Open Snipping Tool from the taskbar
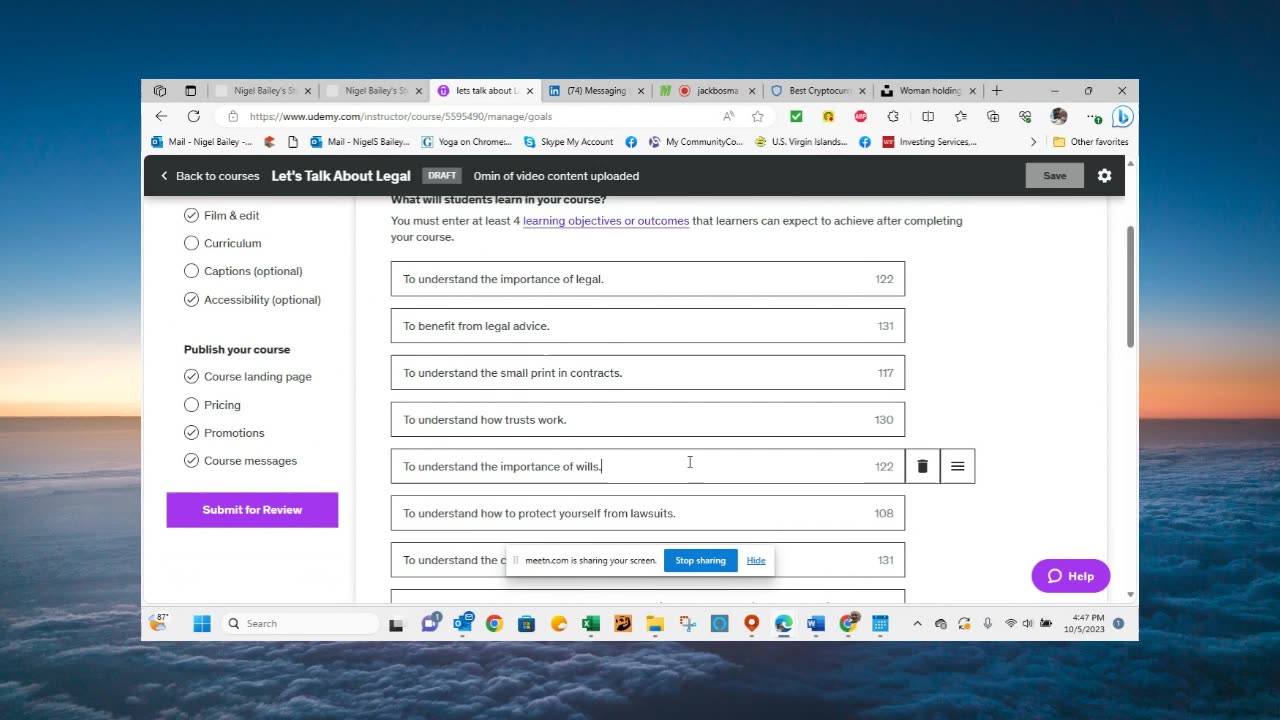This screenshot has height=720, width=1280. 687,623
